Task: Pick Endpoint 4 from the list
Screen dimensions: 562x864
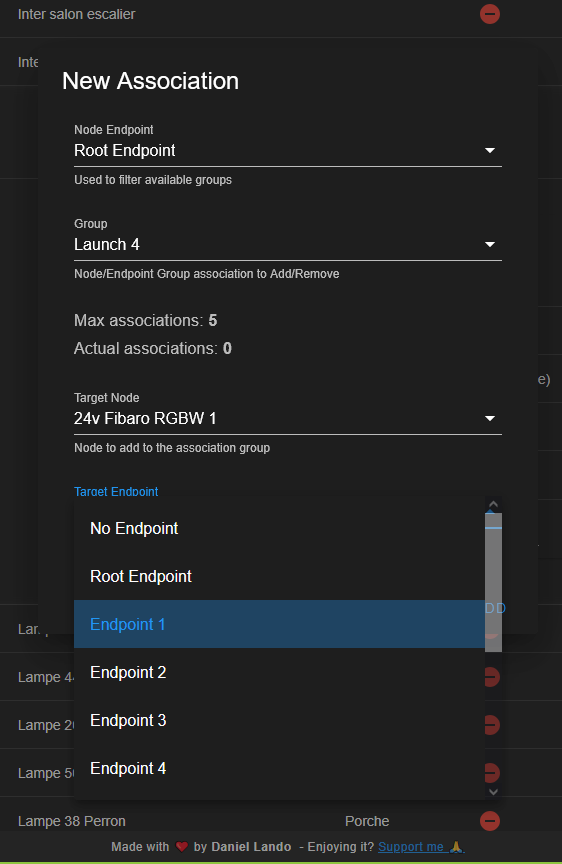Action: point(279,768)
